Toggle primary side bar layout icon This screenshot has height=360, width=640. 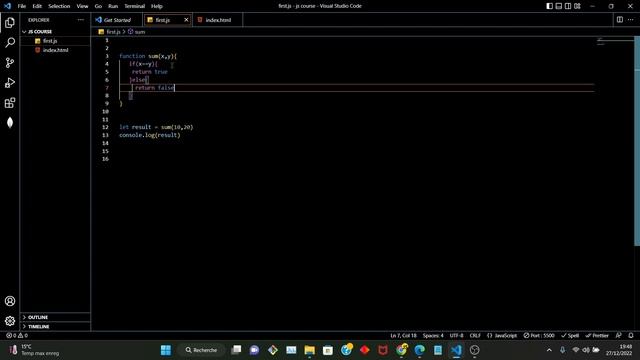coord(549,6)
